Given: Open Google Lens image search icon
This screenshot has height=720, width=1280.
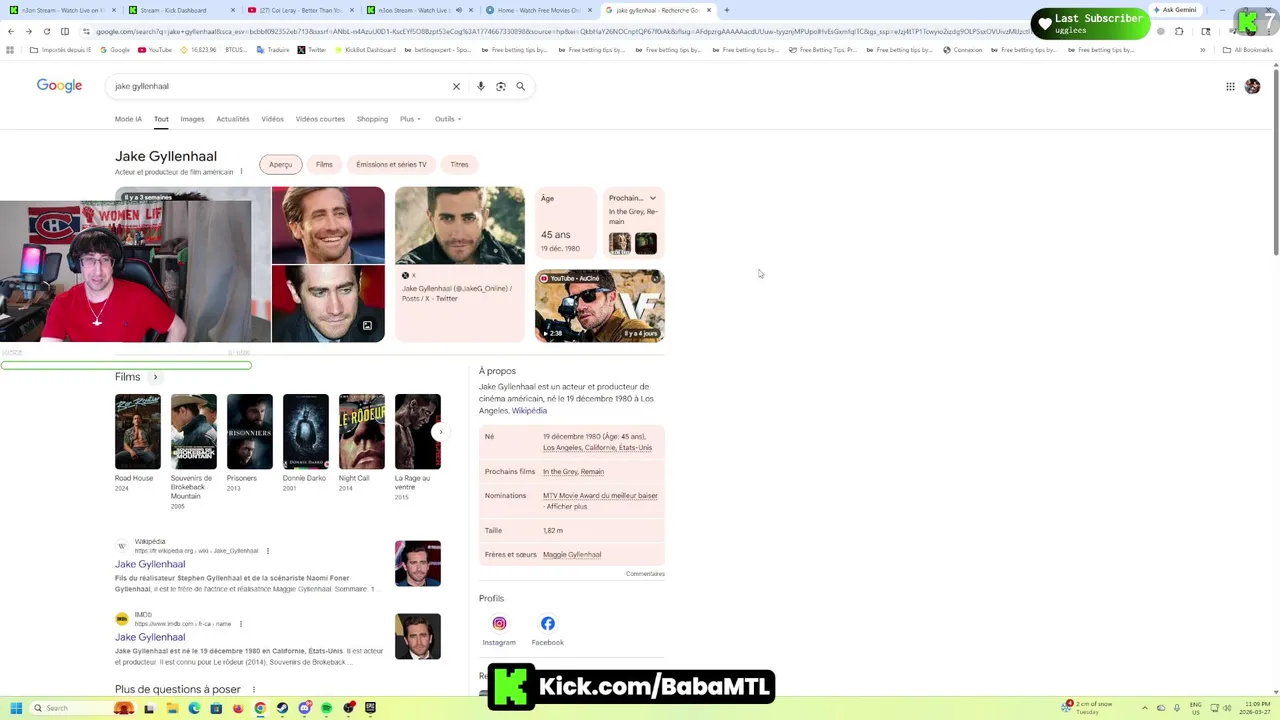Looking at the screenshot, I should 501,86.
